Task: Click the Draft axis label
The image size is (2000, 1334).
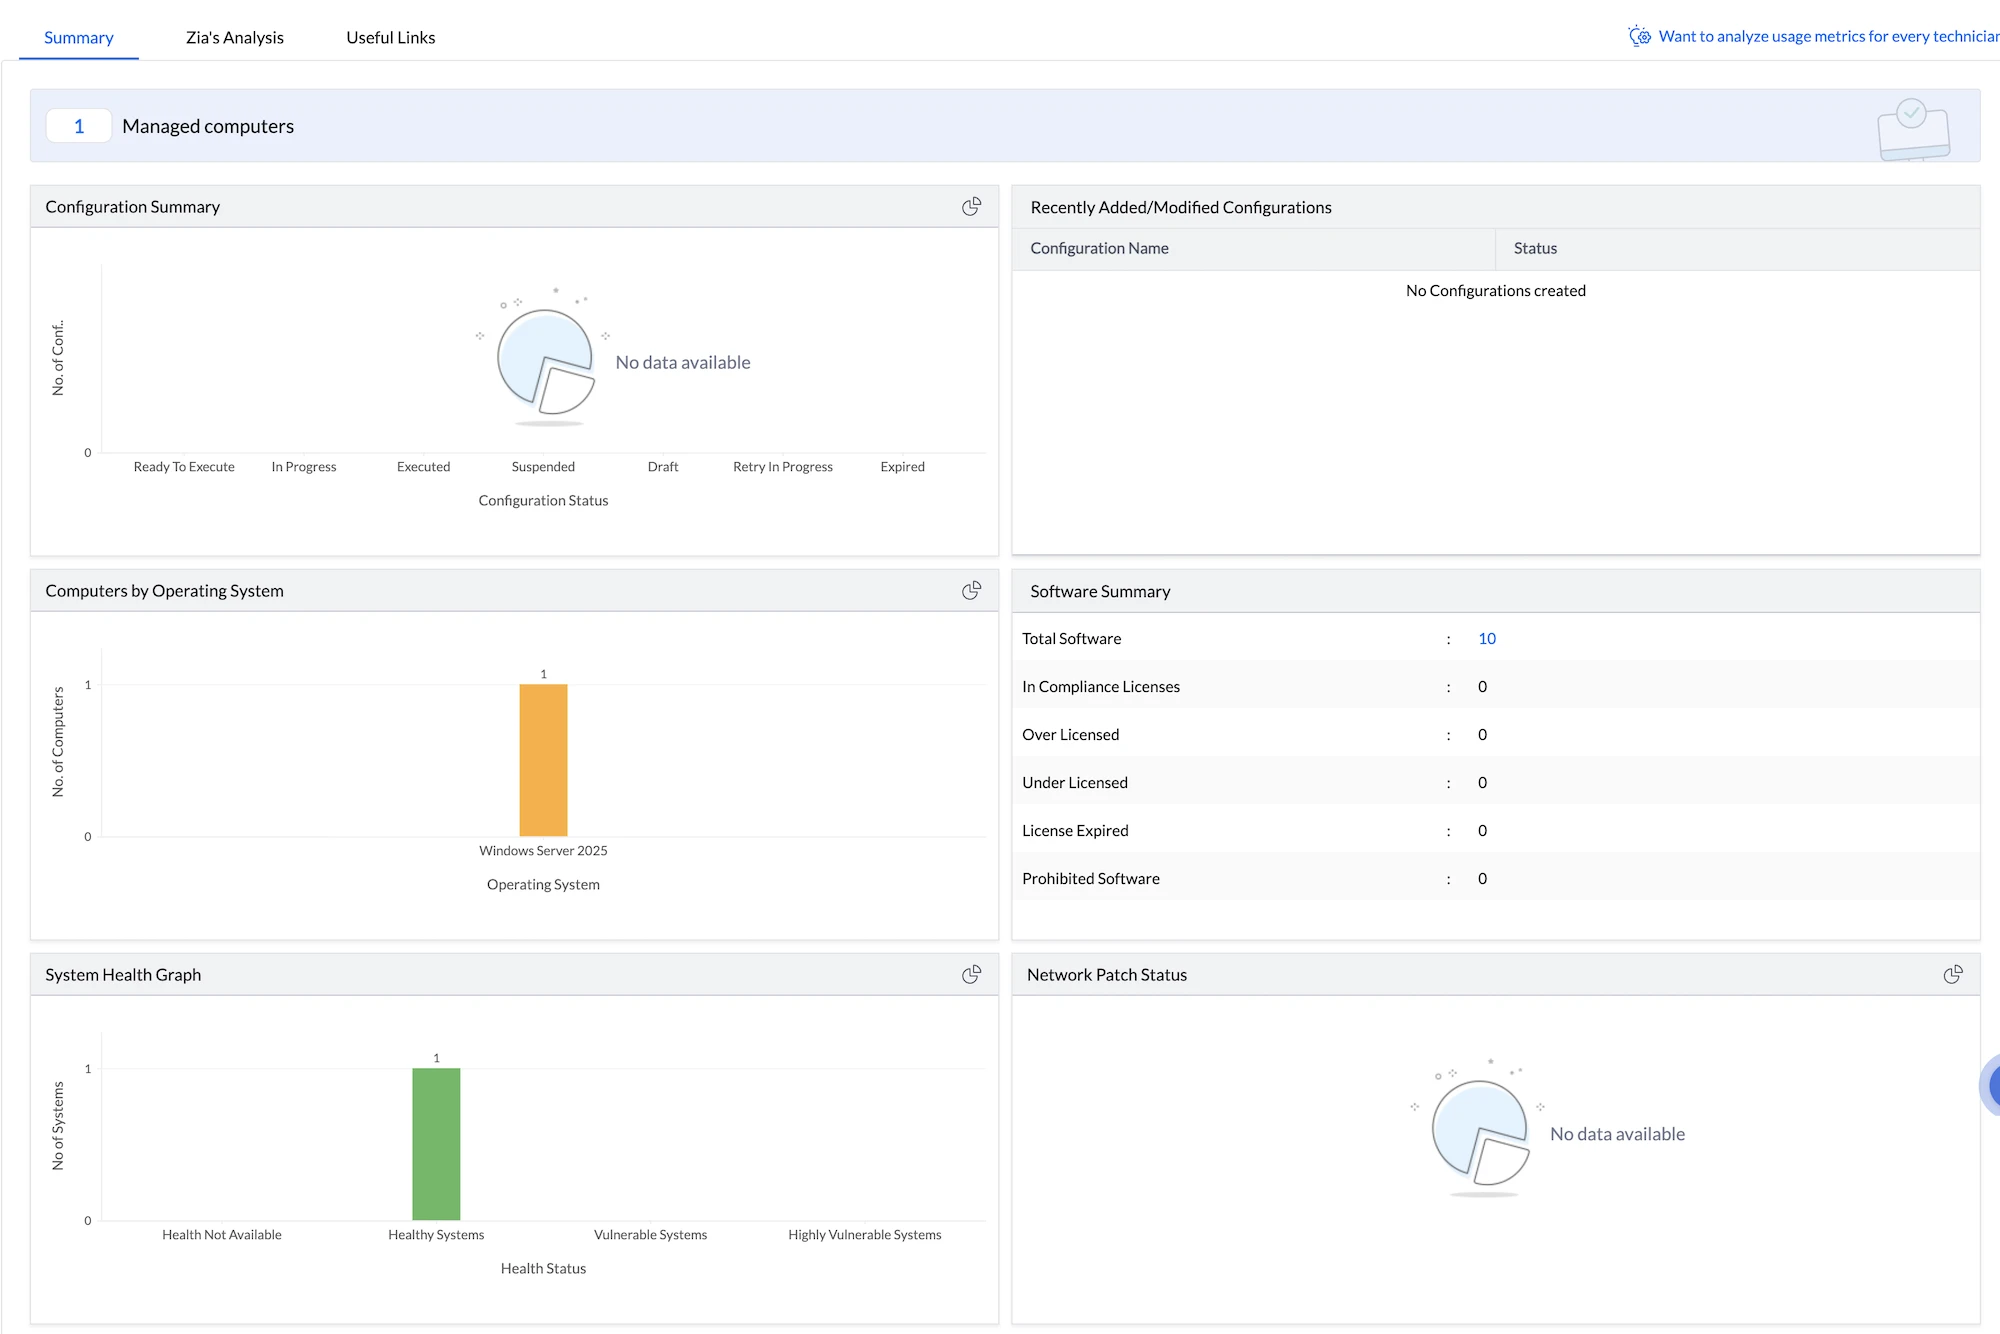Action: (663, 467)
